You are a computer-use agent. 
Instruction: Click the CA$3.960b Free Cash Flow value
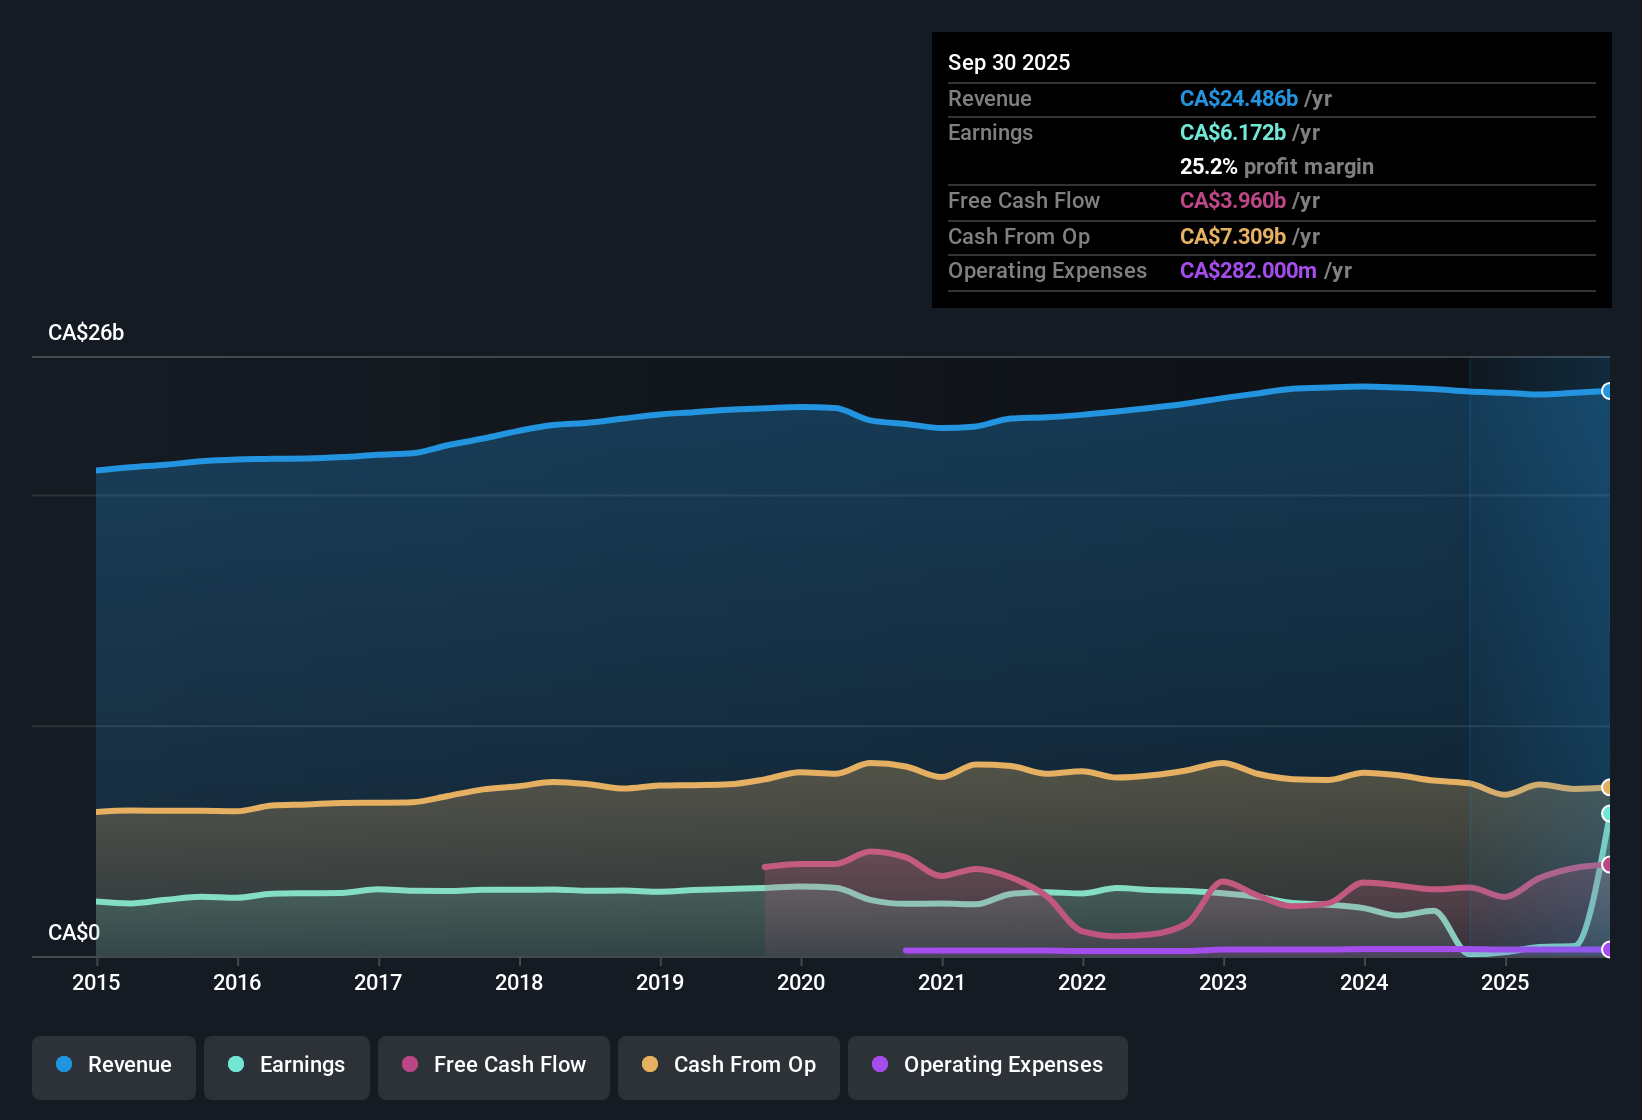pyautogui.click(x=1232, y=201)
